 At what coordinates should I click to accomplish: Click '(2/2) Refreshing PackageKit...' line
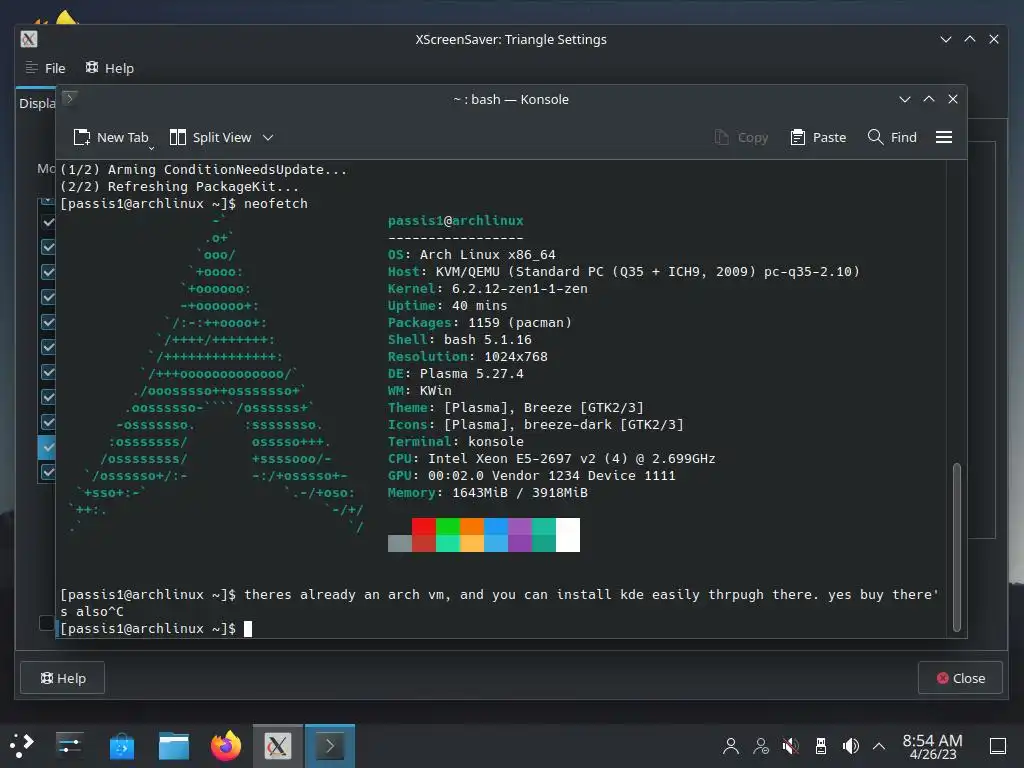(x=180, y=186)
